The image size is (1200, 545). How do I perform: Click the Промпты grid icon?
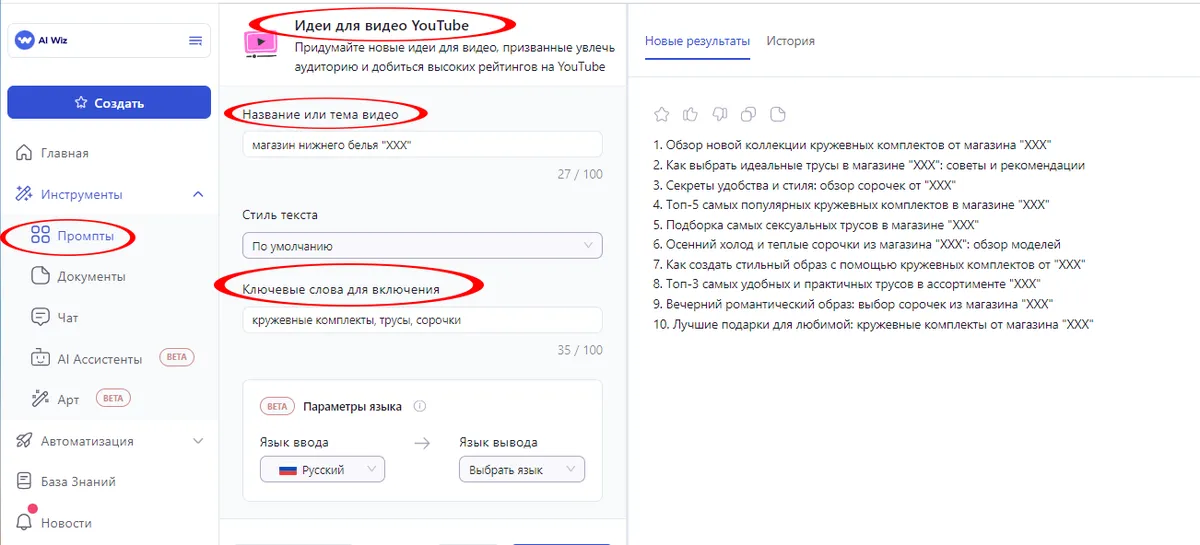pos(41,236)
